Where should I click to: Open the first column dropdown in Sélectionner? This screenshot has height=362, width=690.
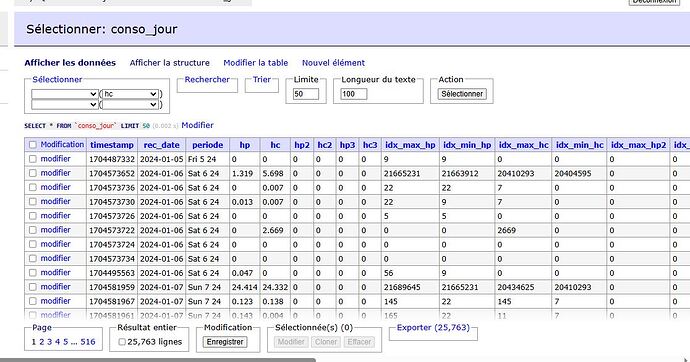(x=64, y=94)
